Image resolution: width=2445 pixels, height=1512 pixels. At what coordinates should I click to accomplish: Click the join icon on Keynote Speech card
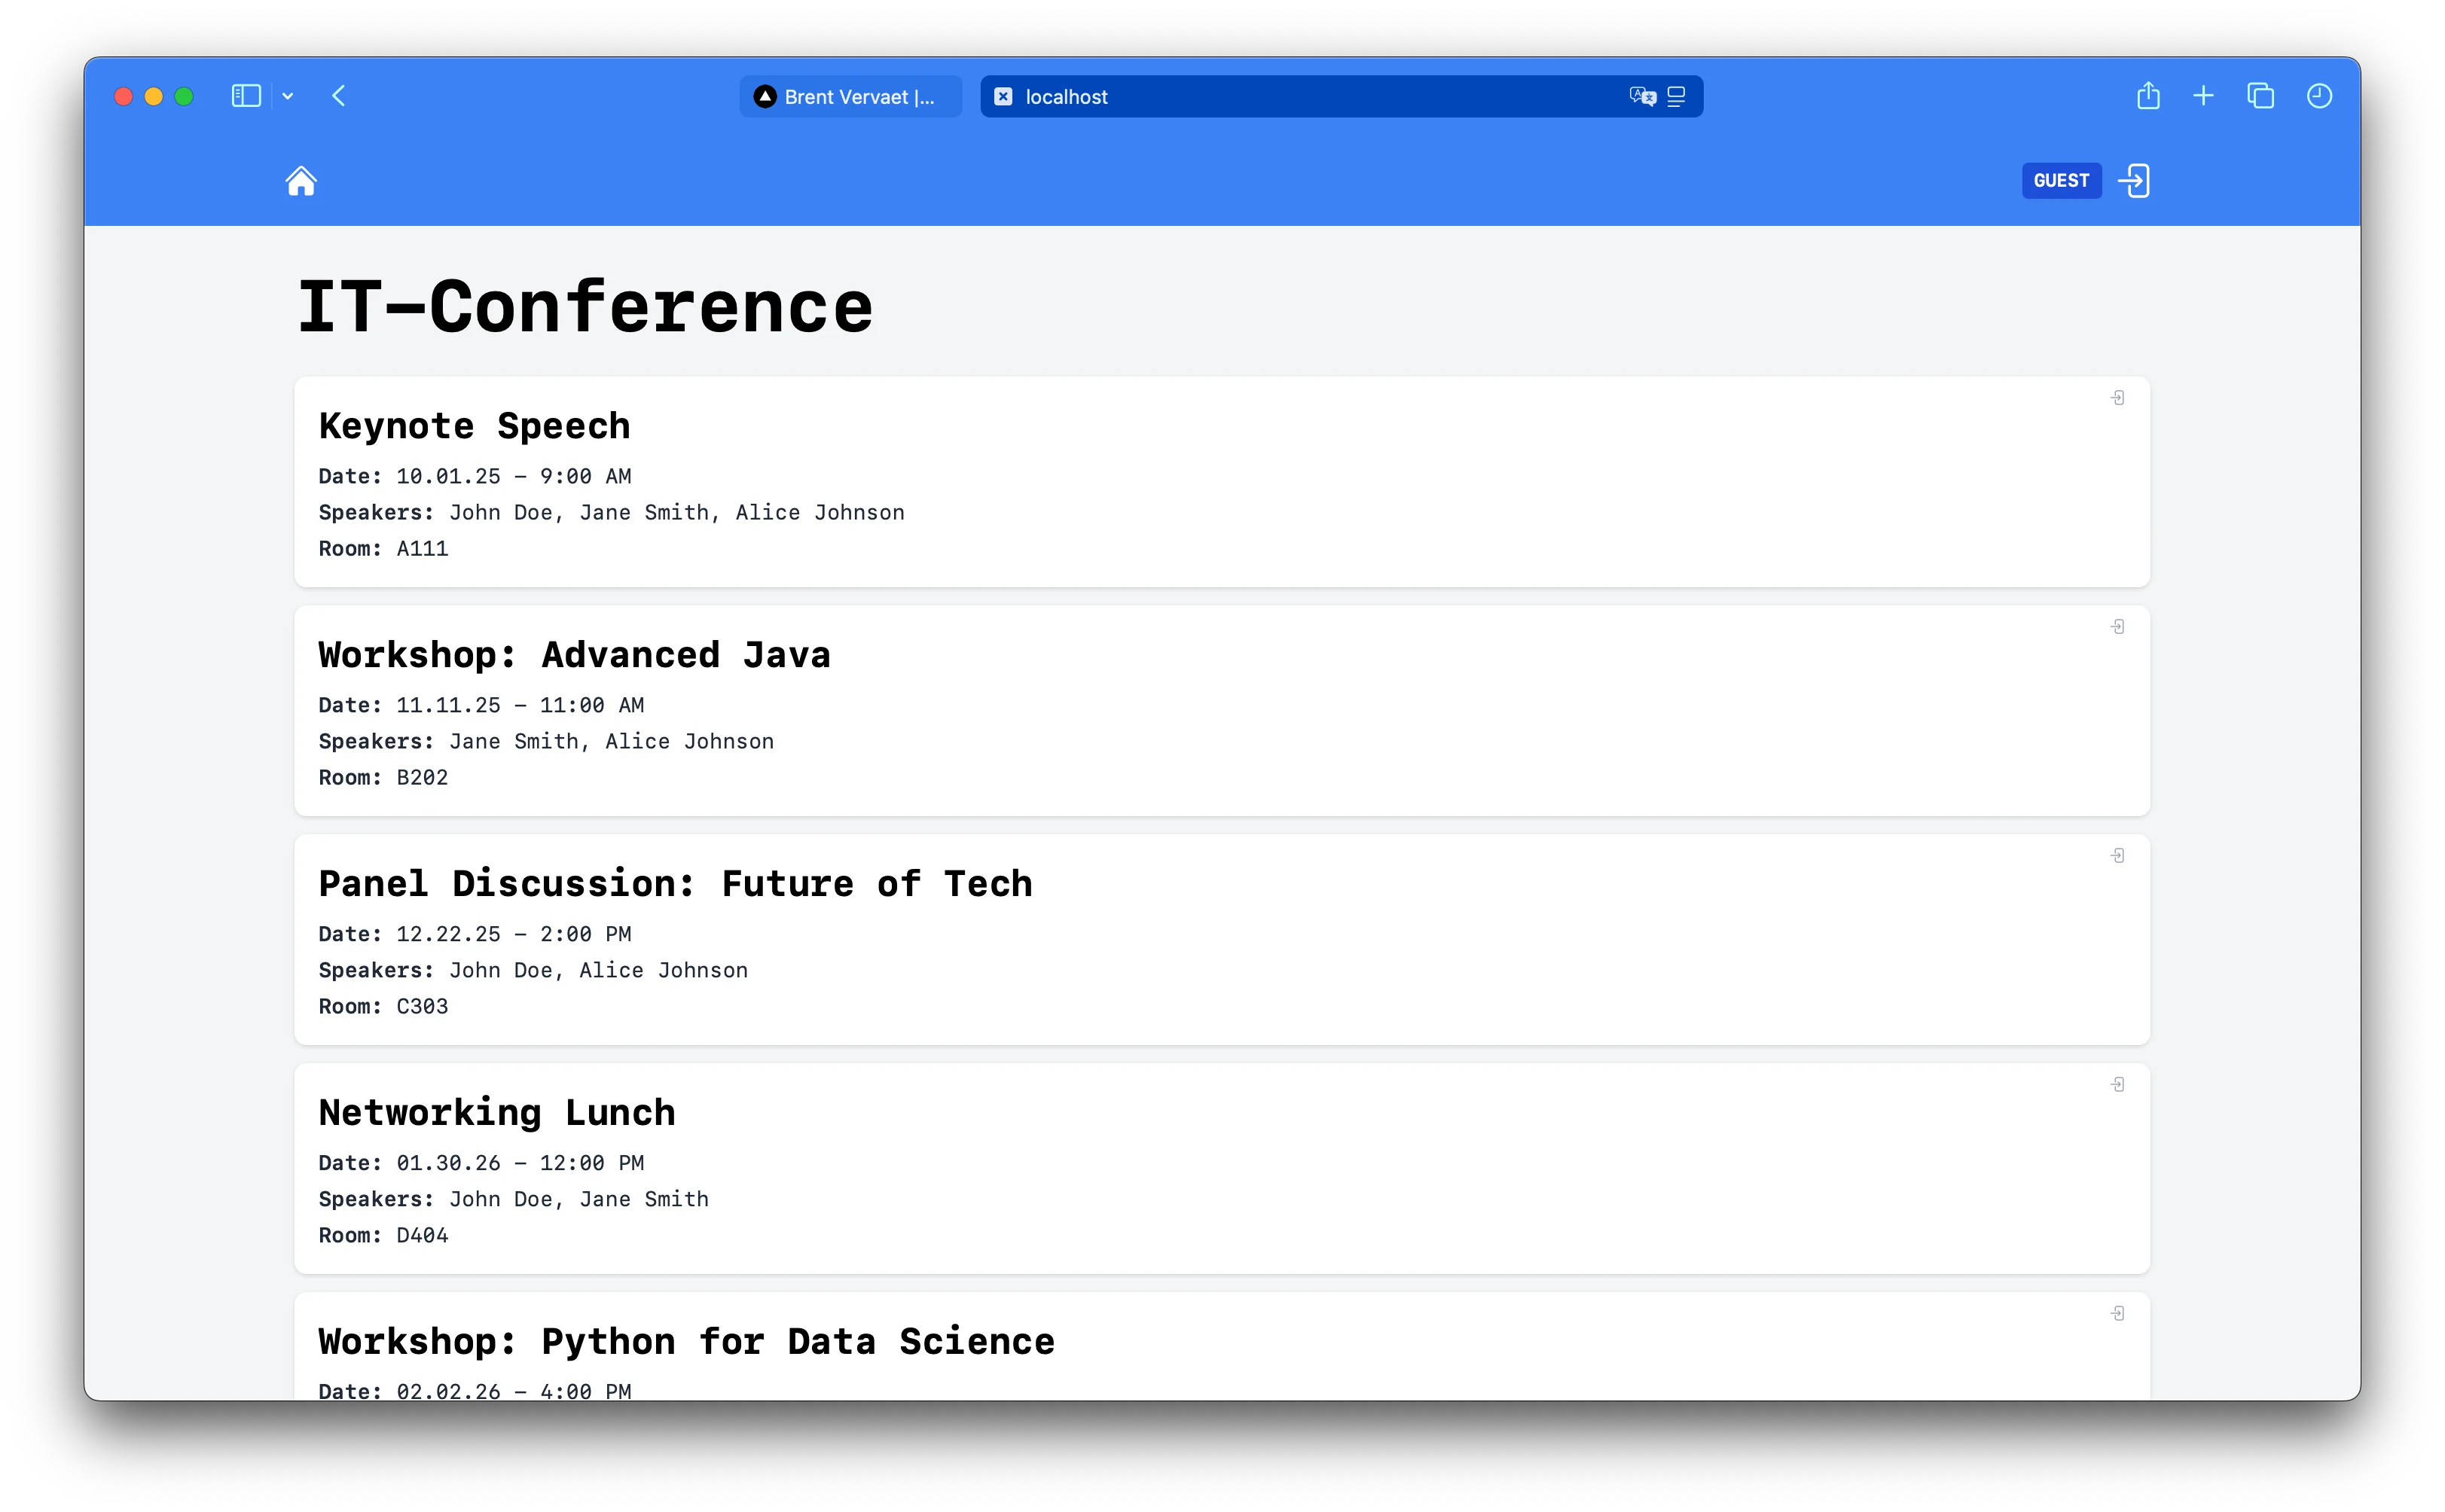click(x=2119, y=398)
